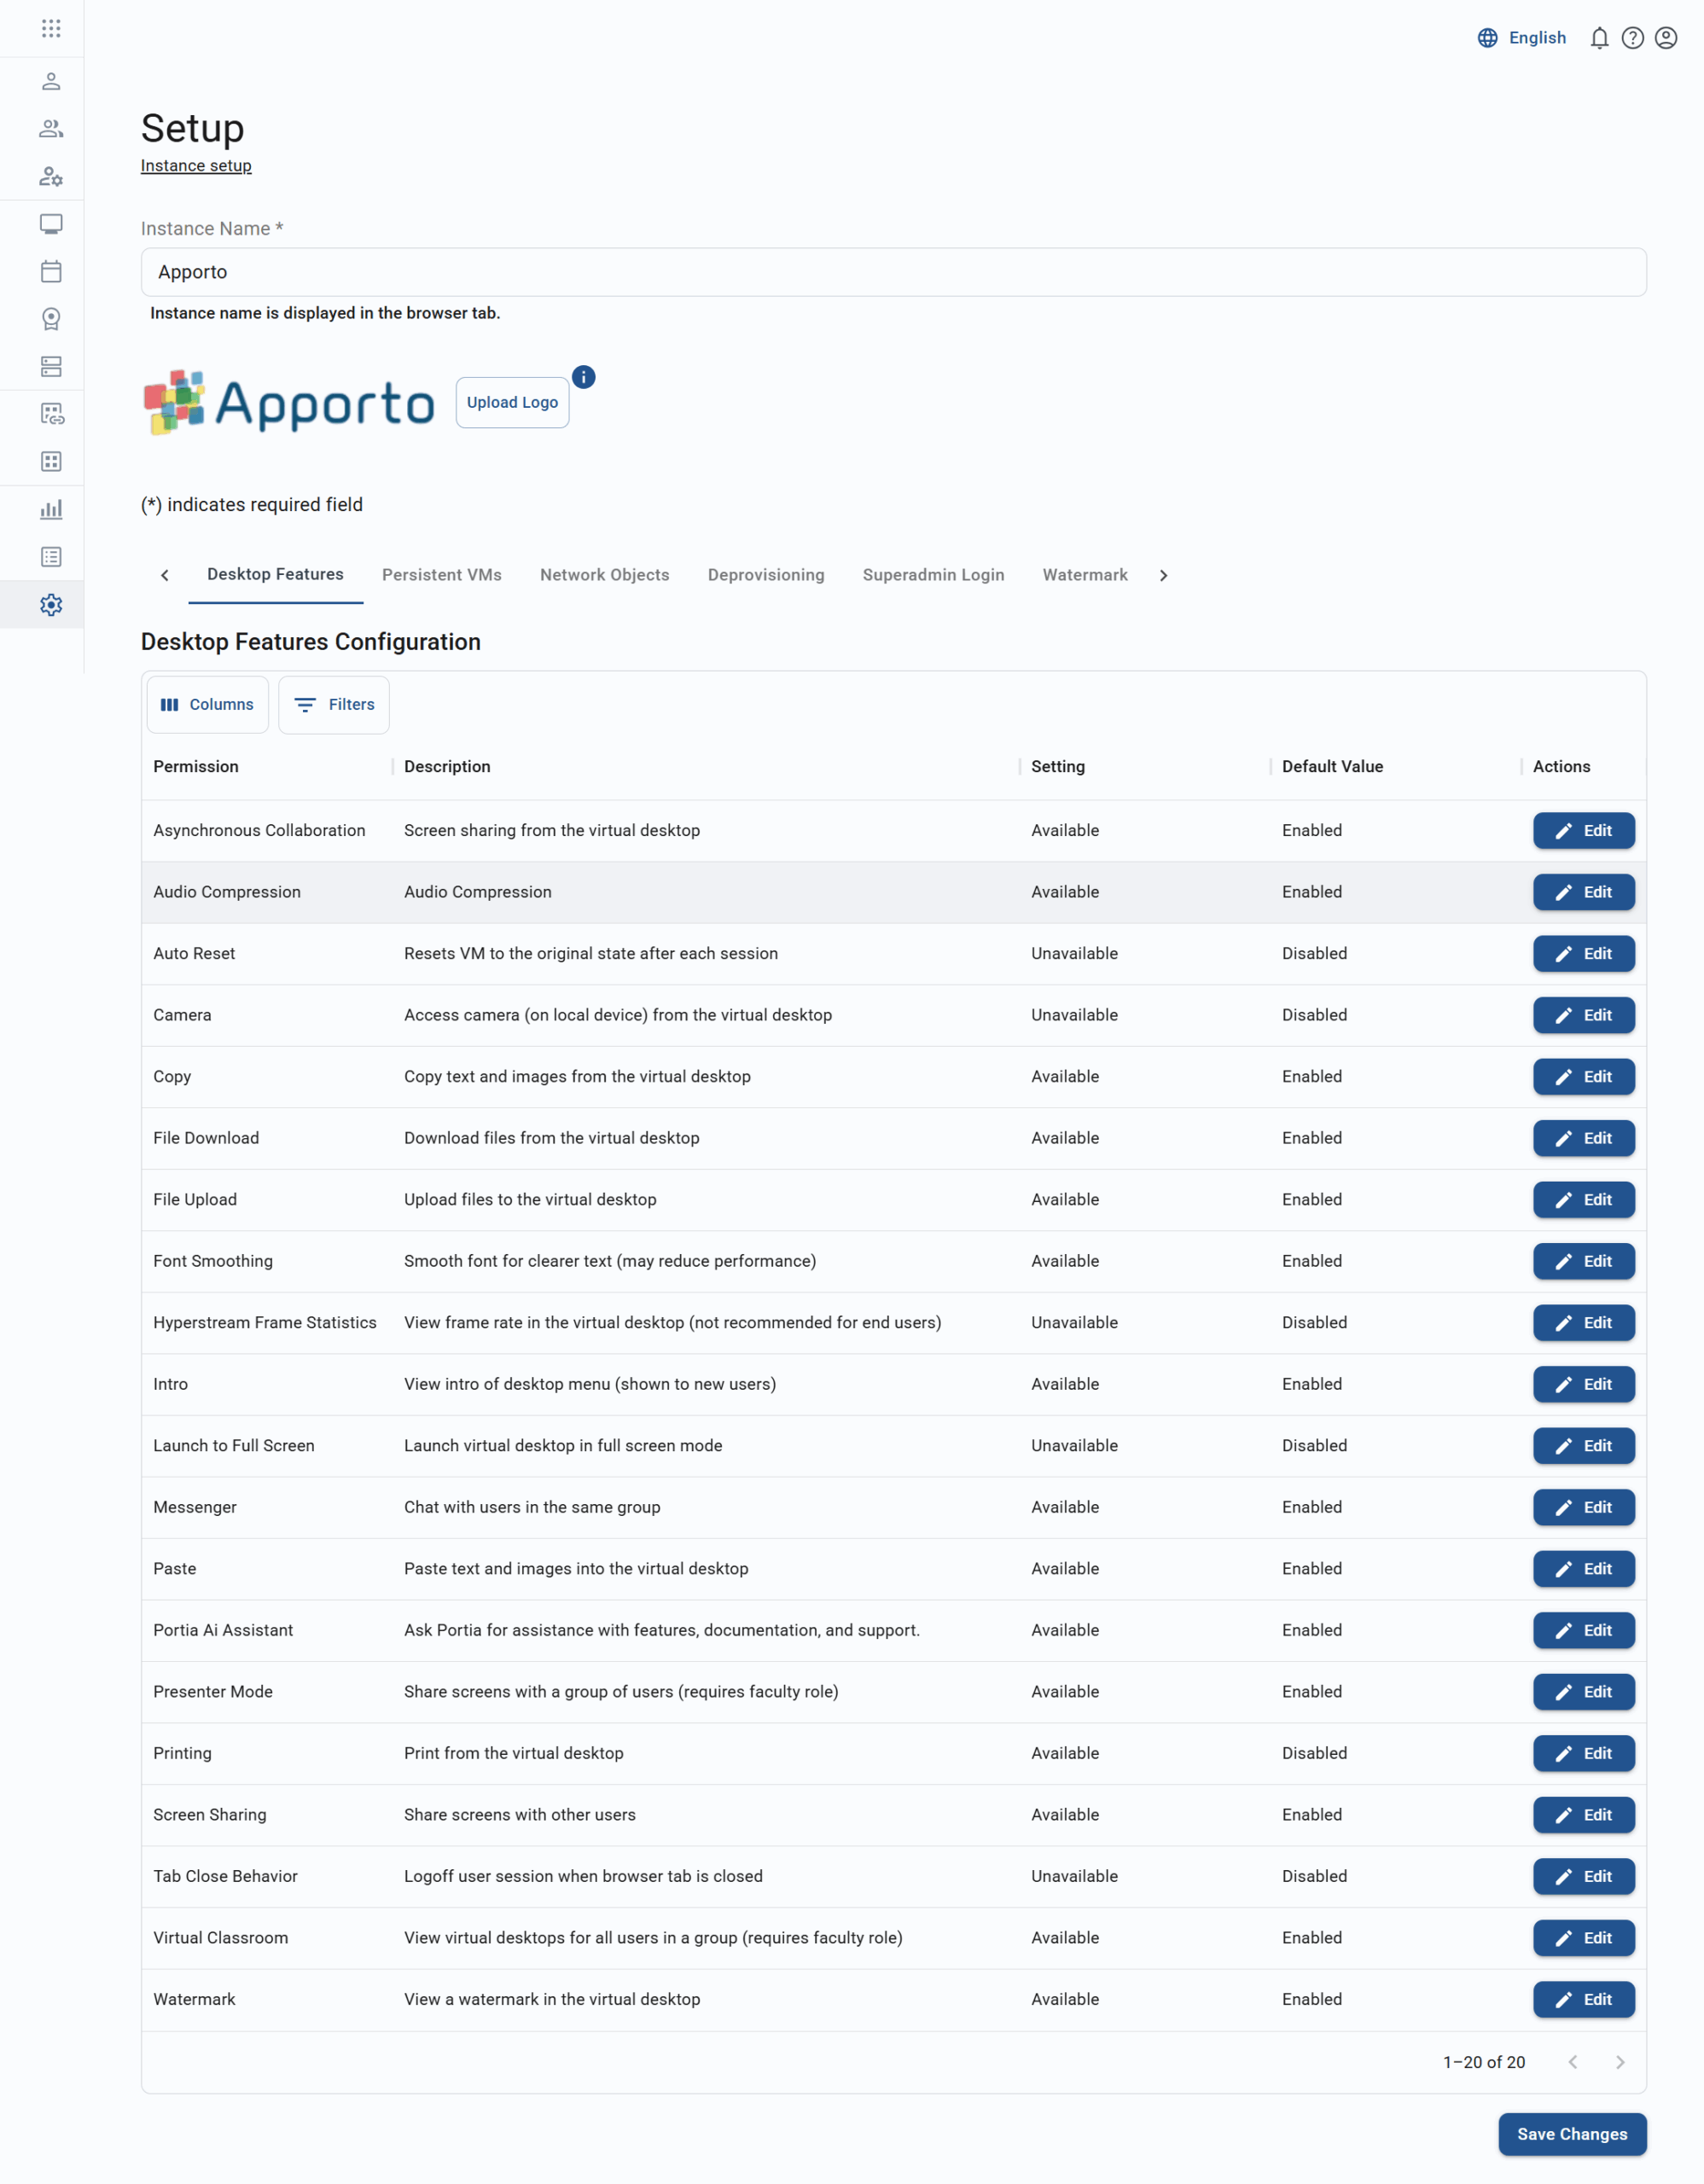Select the servers icon in the sidebar
Viewport: 1704px width, 2184px height.
click(x=51, y=367)
